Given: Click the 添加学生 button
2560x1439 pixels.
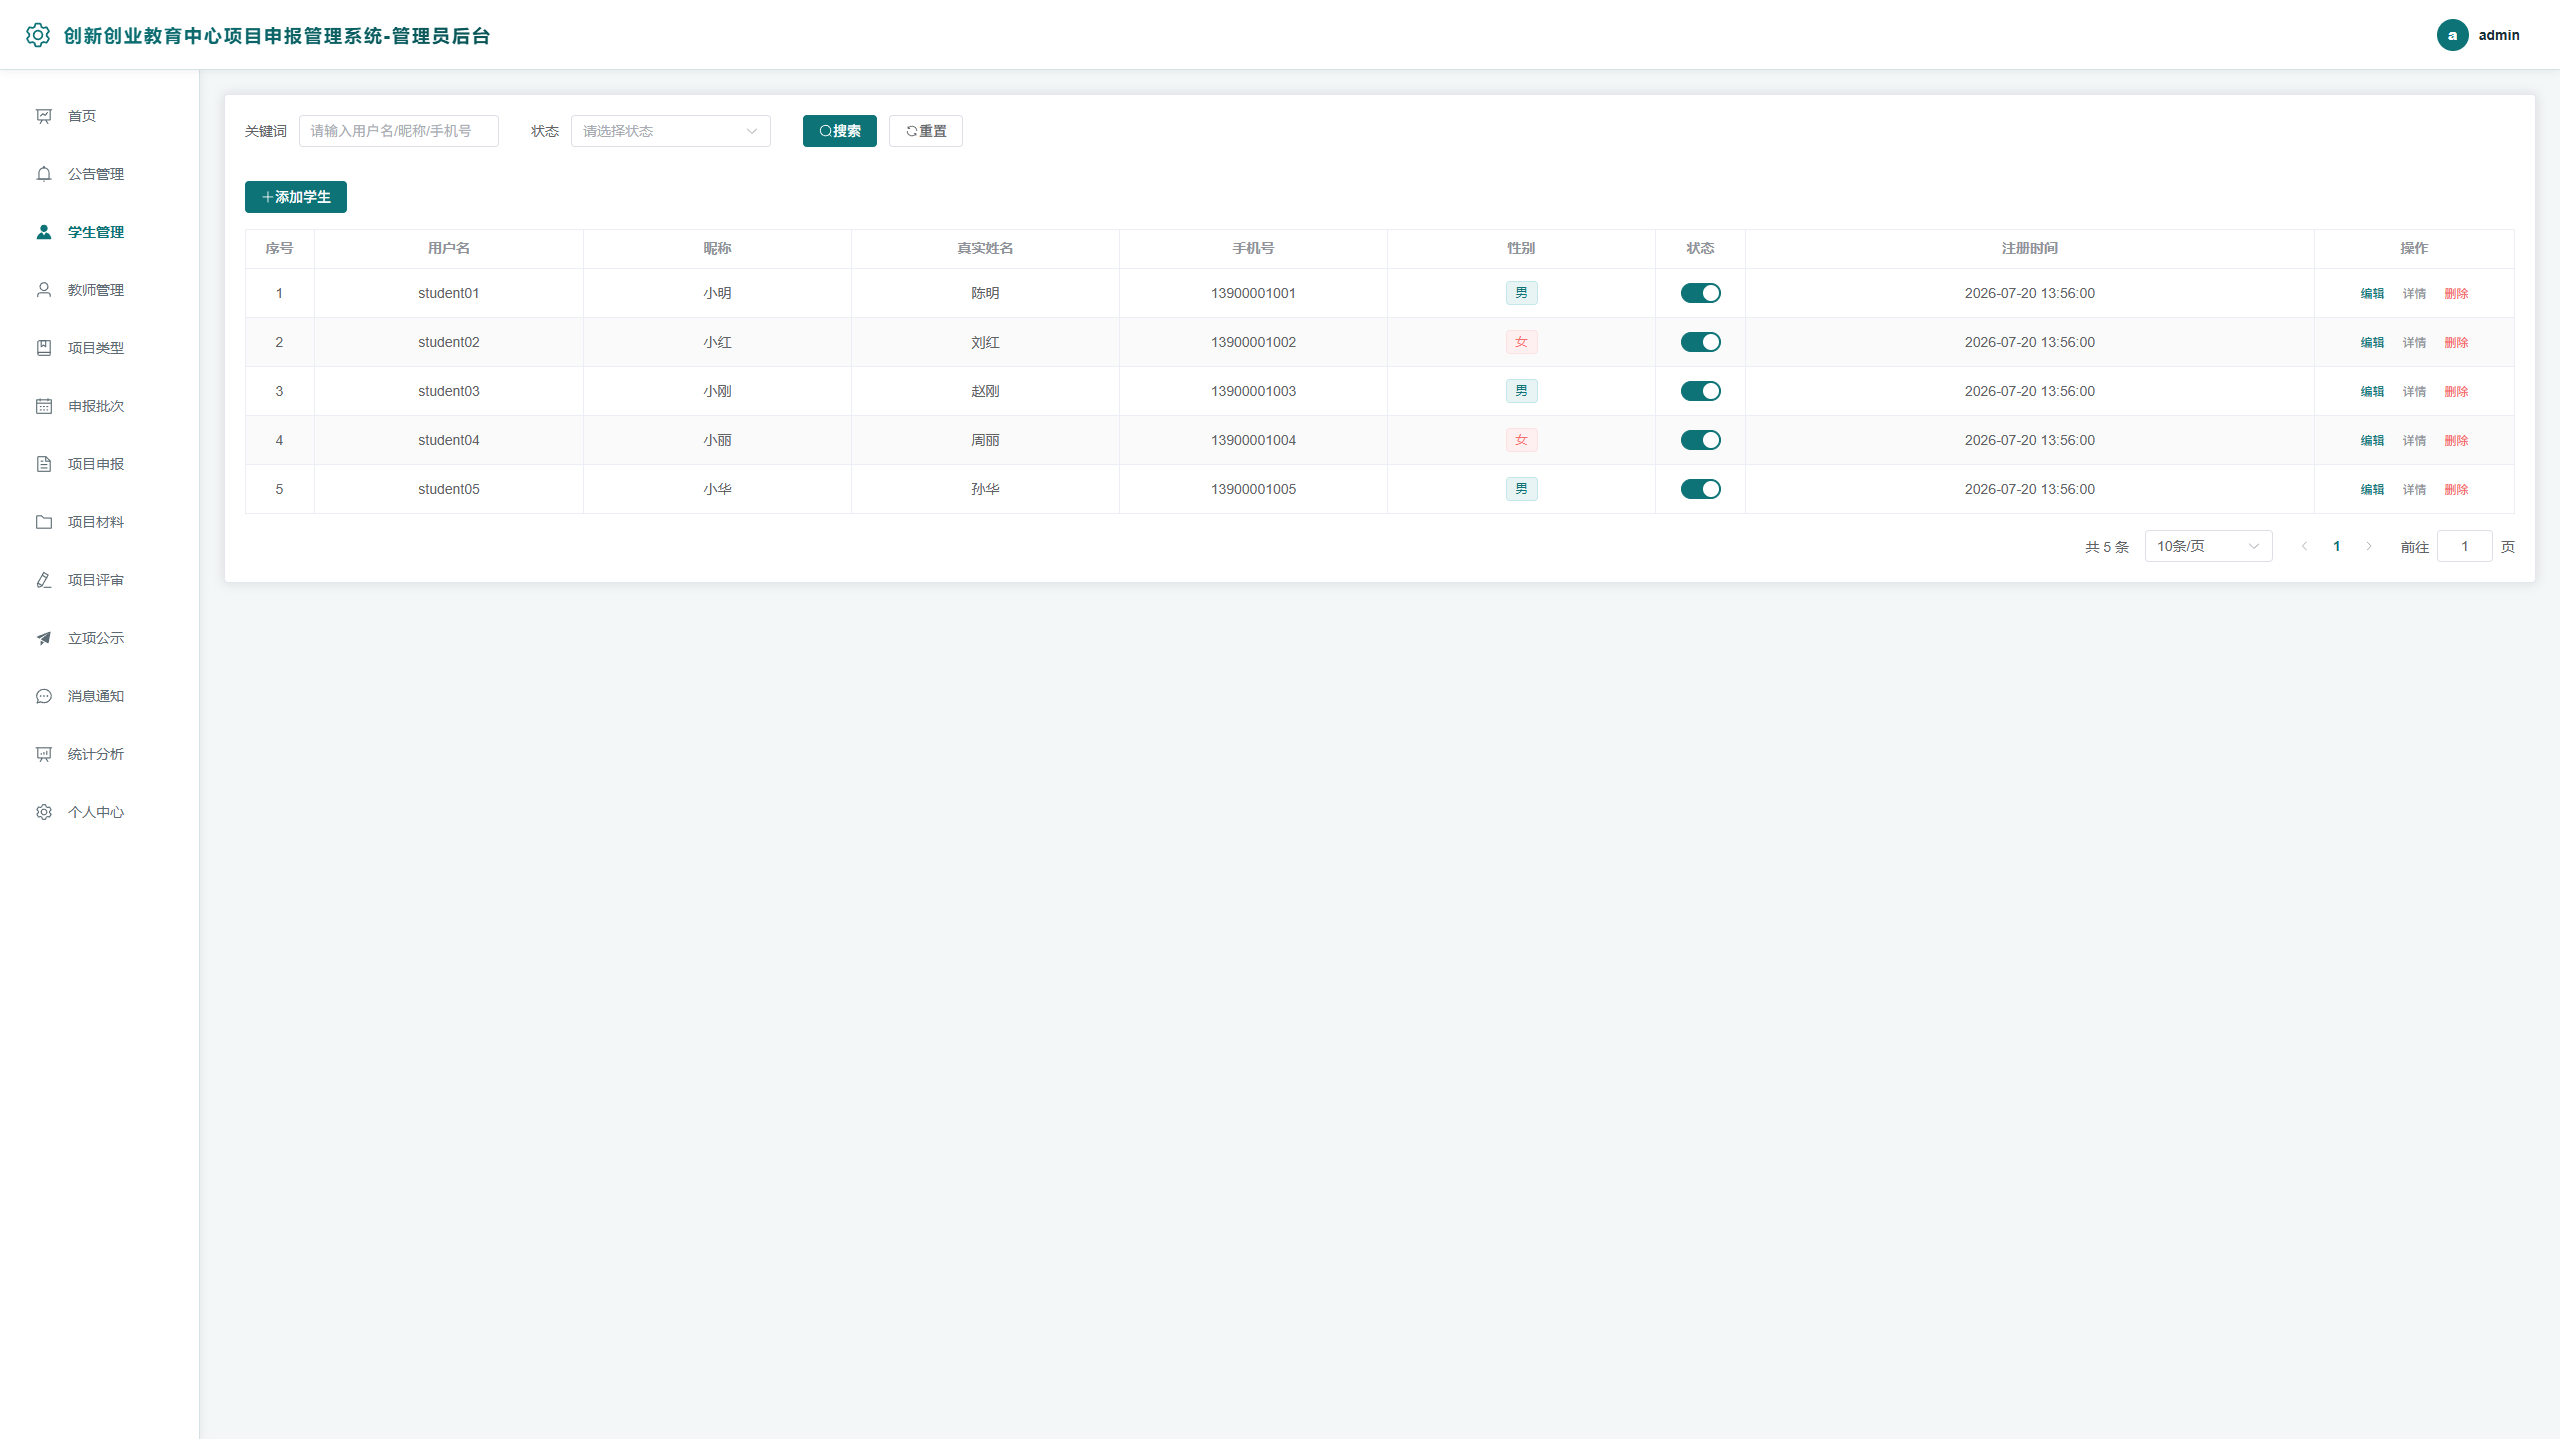Looking at the screenshot, I should 296,197.
